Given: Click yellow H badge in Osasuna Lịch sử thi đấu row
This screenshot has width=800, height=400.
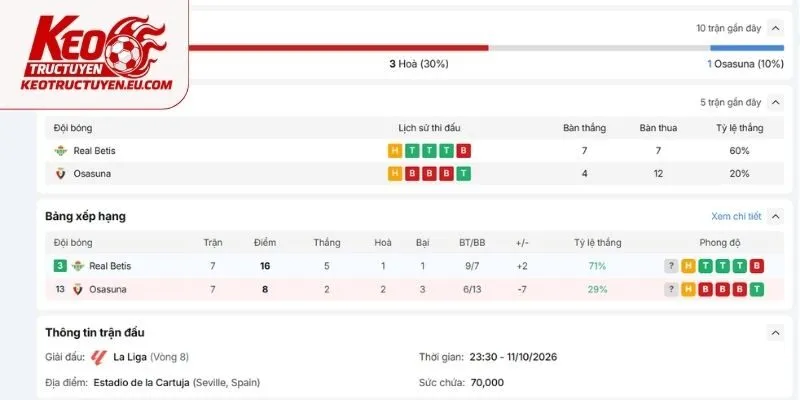Looking at the screenshot, I should 395,173.
